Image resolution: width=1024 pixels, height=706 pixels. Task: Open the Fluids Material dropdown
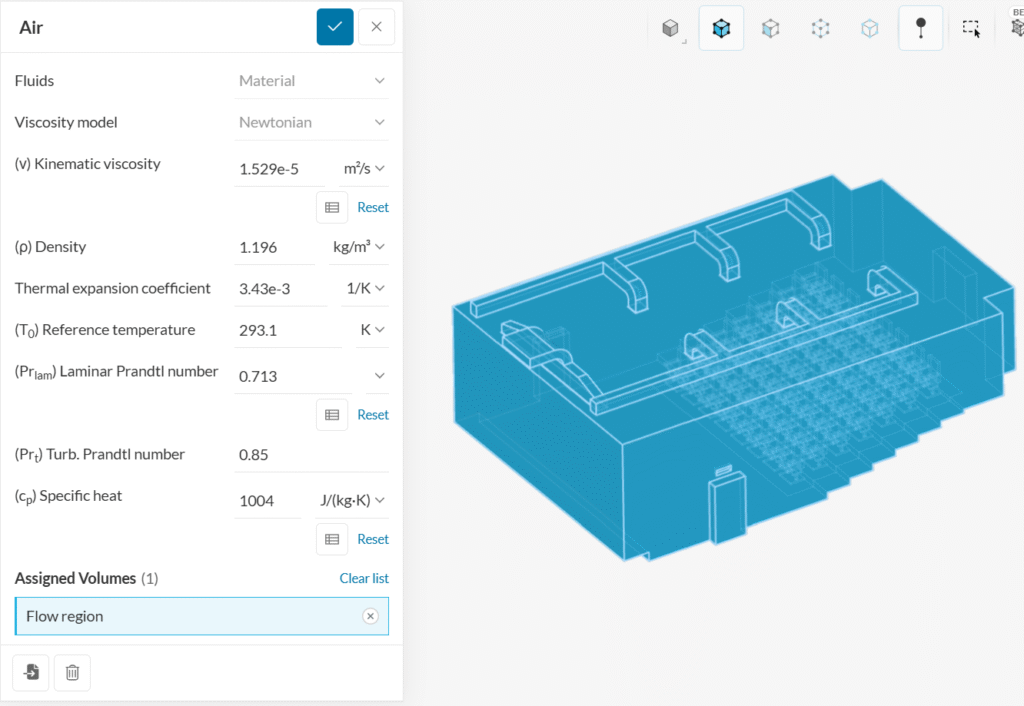[x=312, y=80]
